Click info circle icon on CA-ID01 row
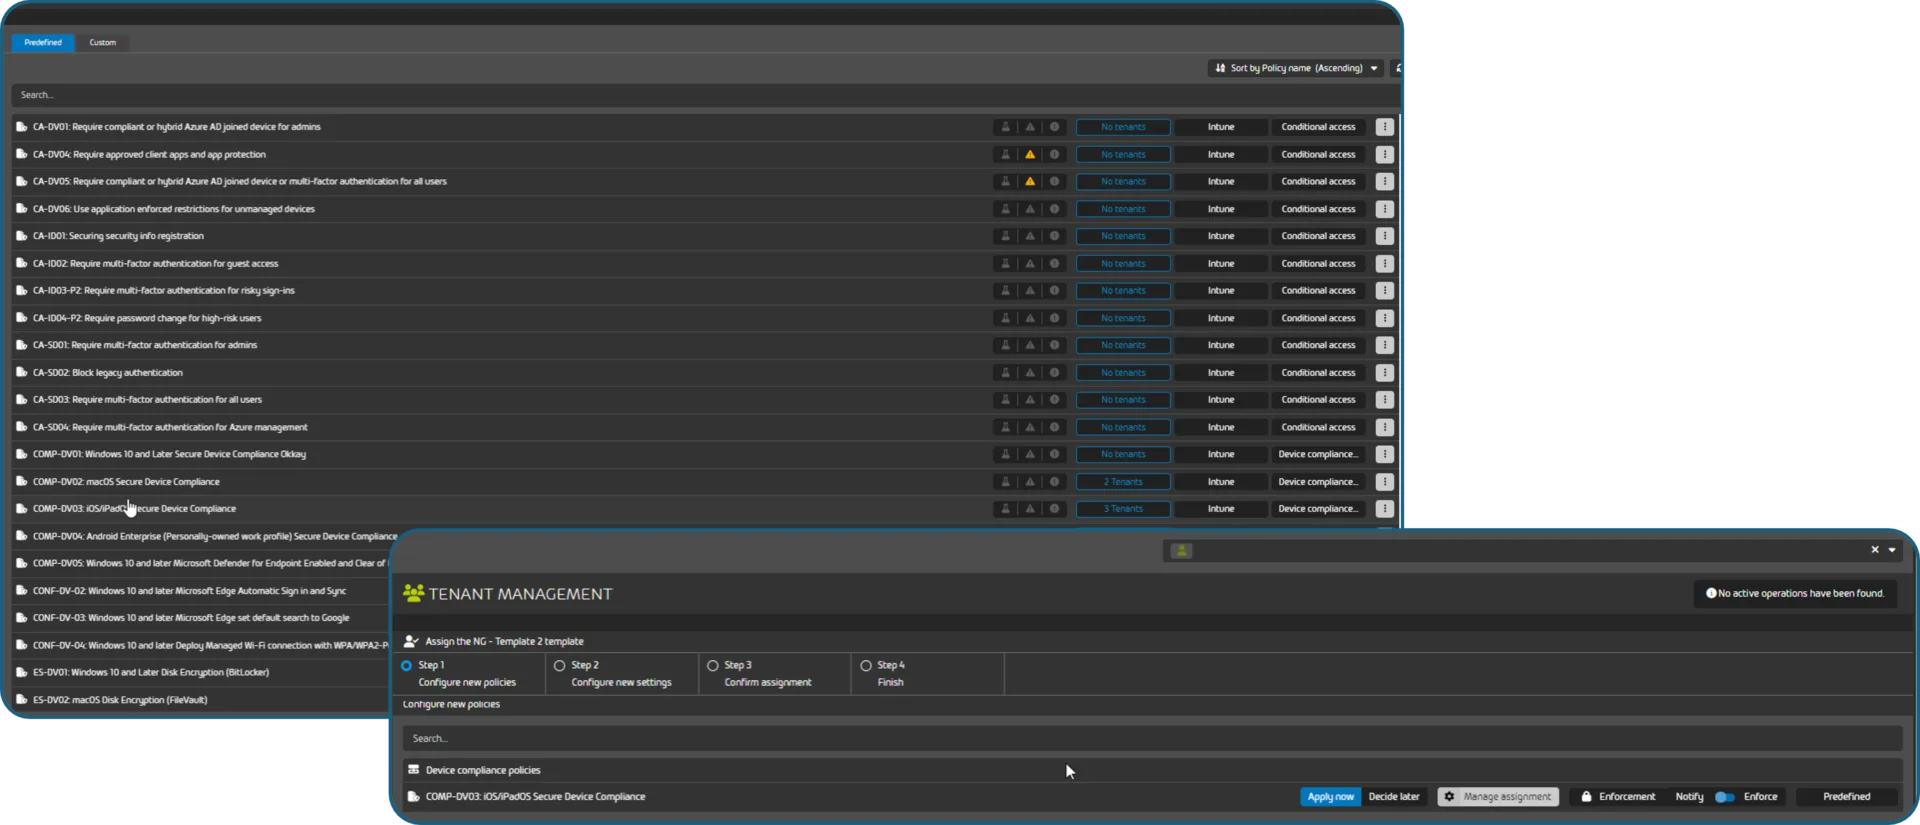This screenshot has width=1920, height=825. [x=1054, y=236]
